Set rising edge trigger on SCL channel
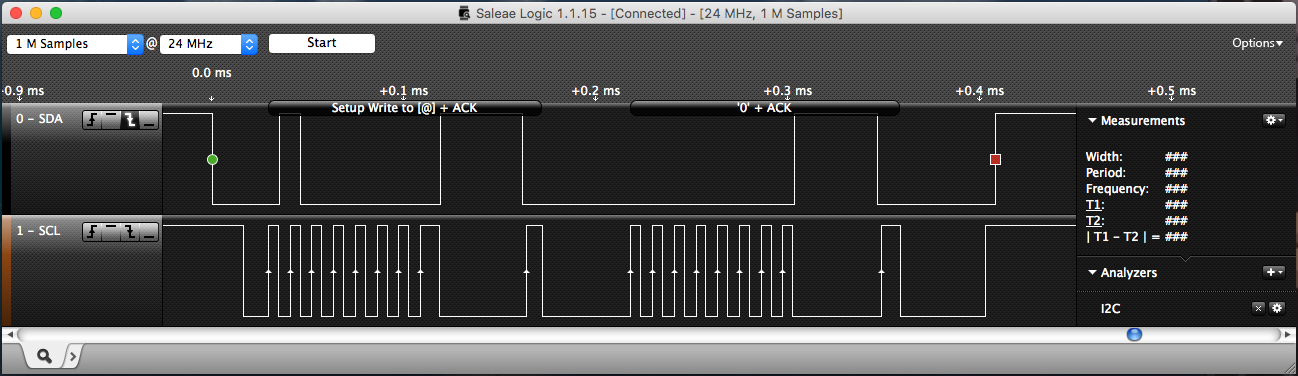 coord(91,232)
